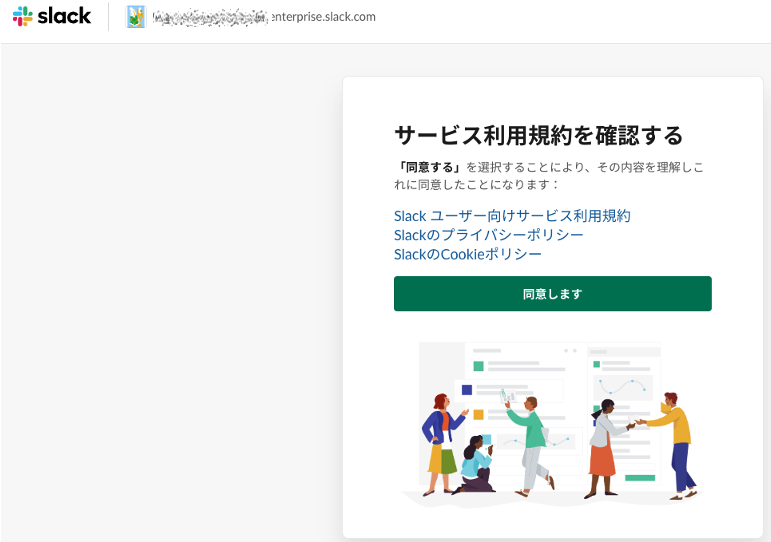This screenshot has width=771, height=542.
Task: Click the heading サービス利用規約を確認する
Action: point(539,135)
